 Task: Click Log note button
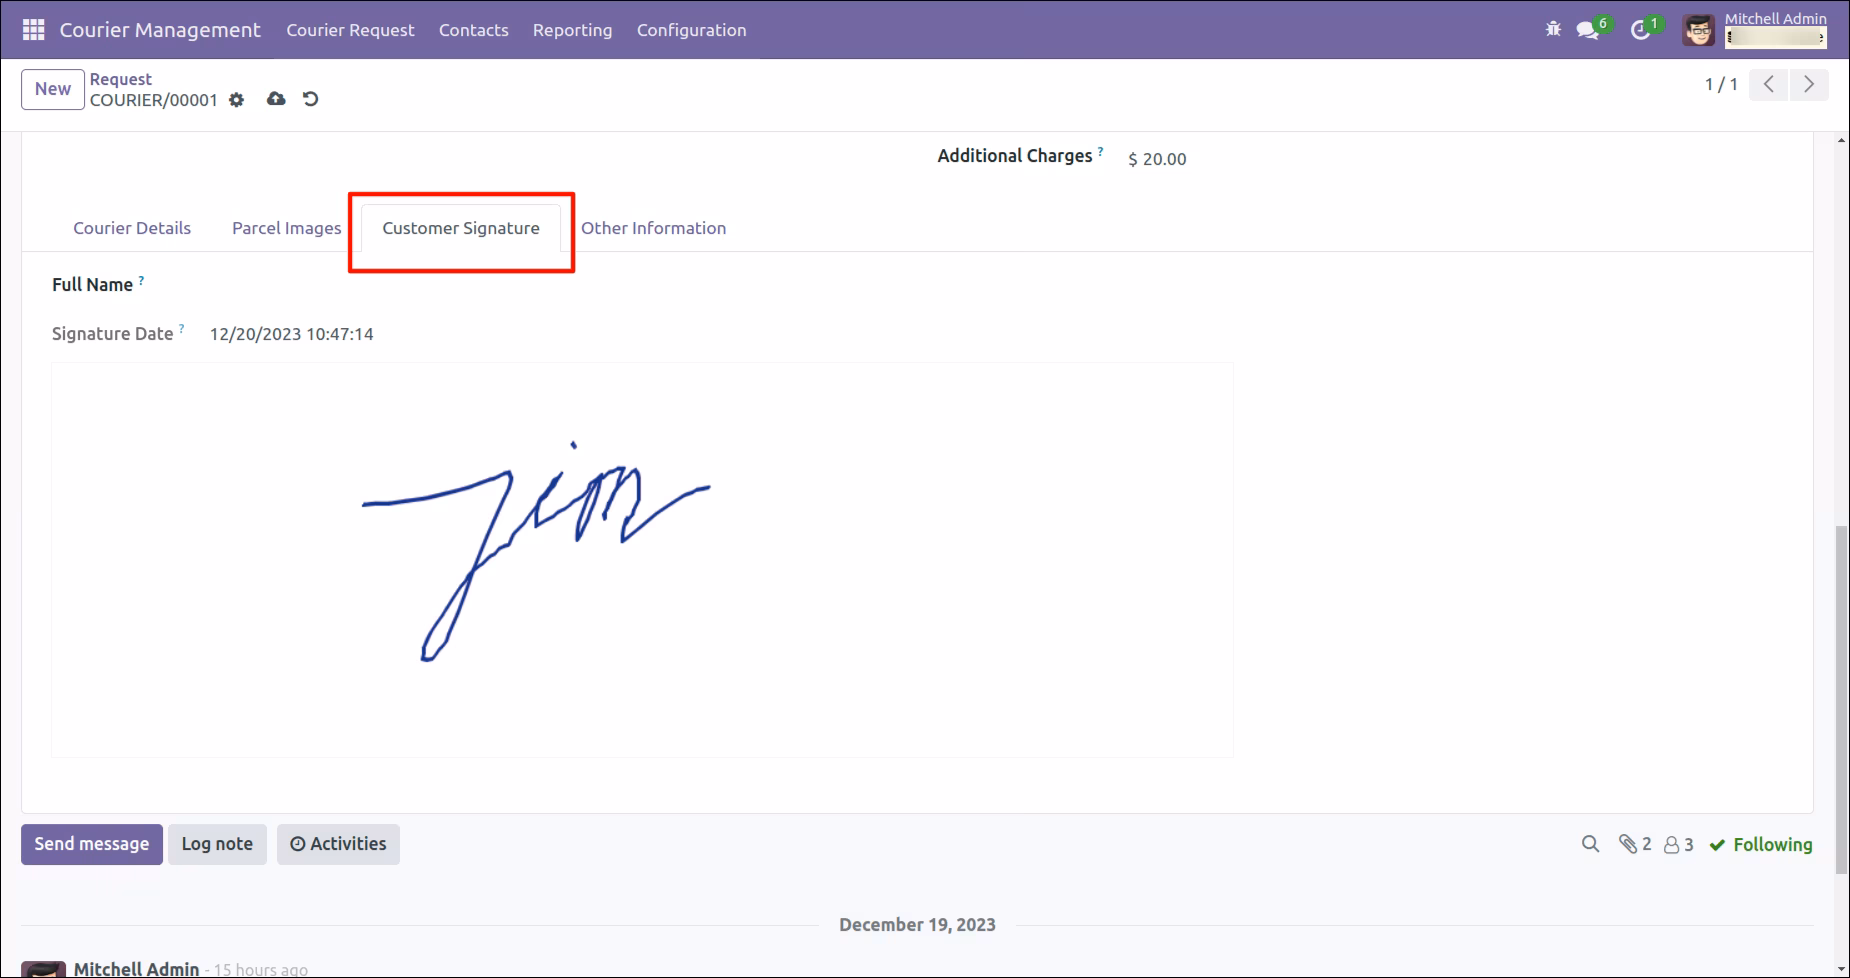point(217,844)
